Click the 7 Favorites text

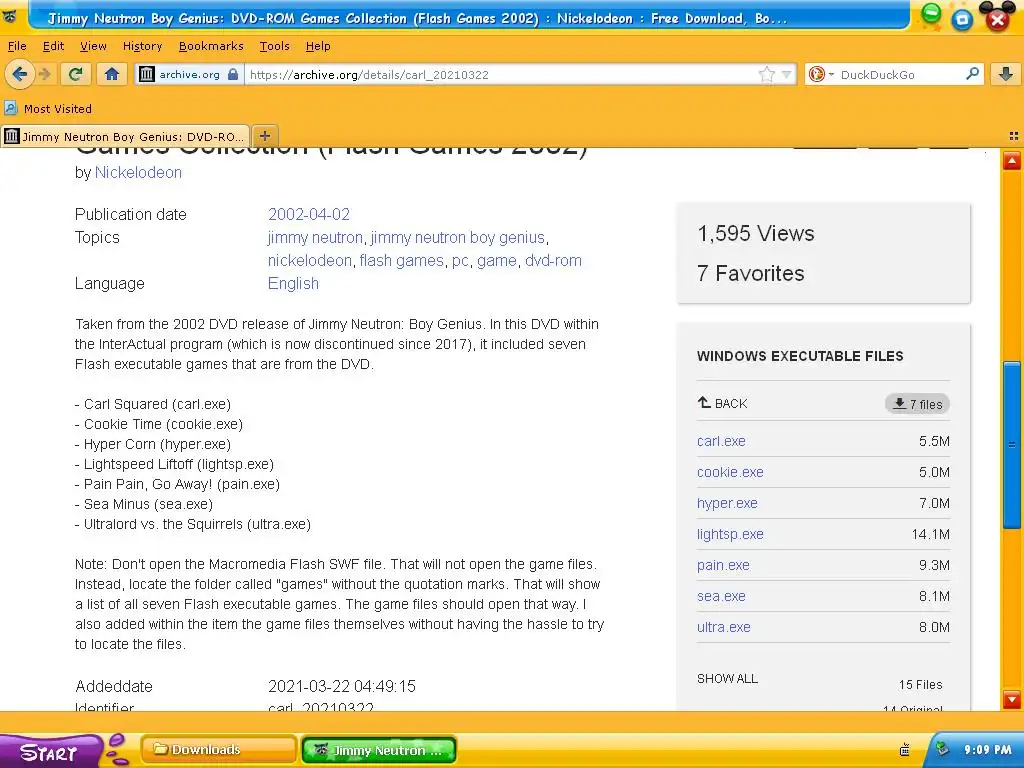click(750, 273)
